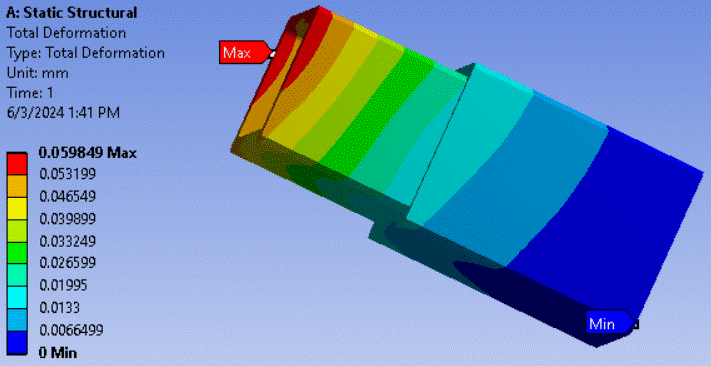Viewport: 711px width, 366px height.
Task: Select the dark blue legend band
Action: click(17, 342)
